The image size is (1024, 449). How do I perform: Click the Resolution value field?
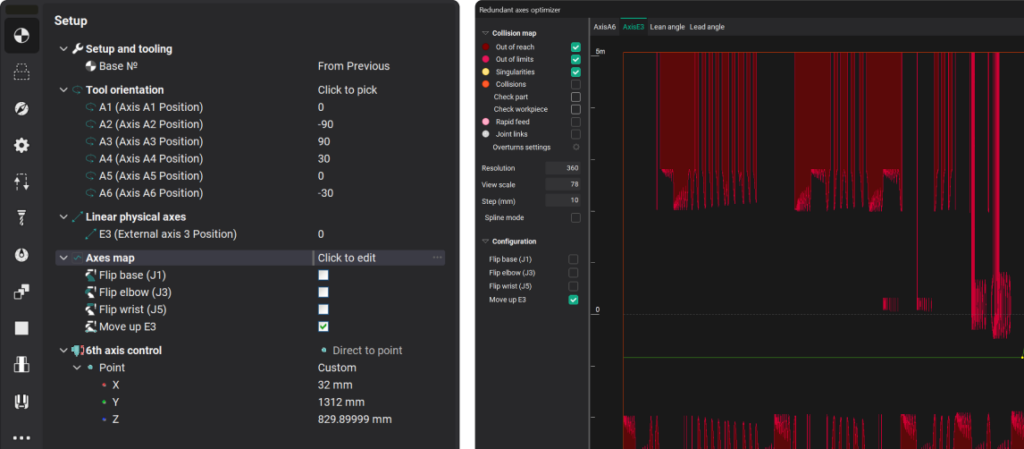pos(563,168)
